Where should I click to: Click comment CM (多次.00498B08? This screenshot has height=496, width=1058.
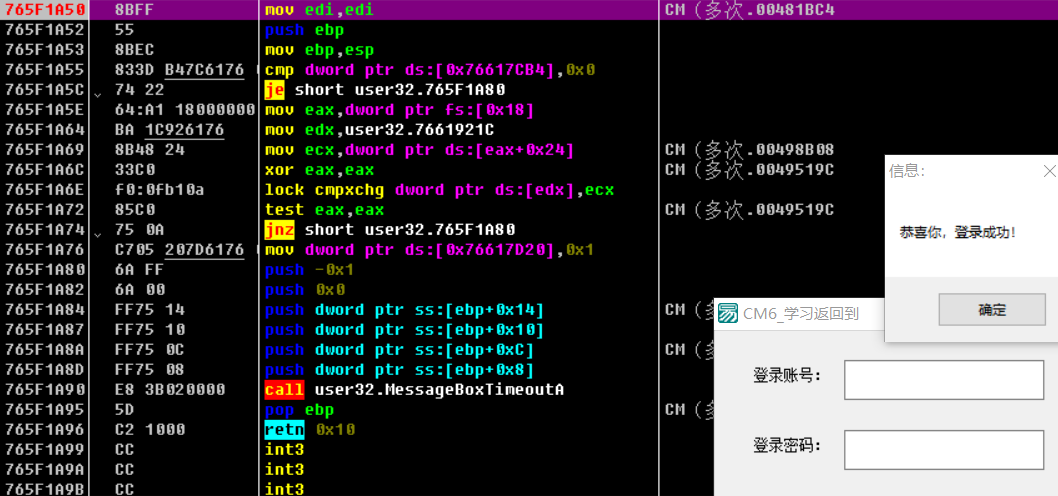pos(749,150)
